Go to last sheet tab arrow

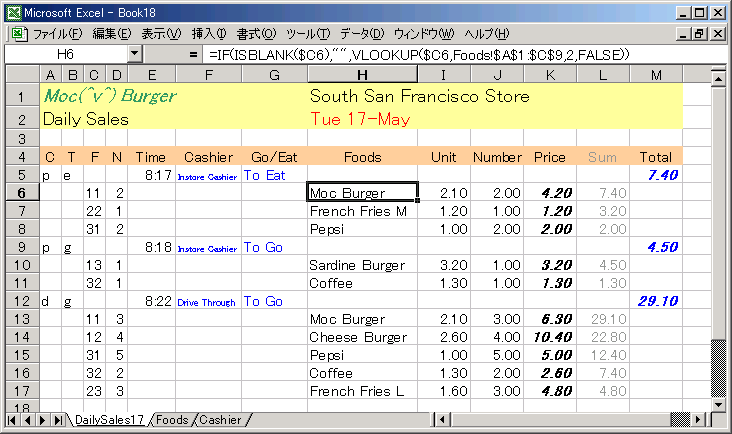point(58,420)
